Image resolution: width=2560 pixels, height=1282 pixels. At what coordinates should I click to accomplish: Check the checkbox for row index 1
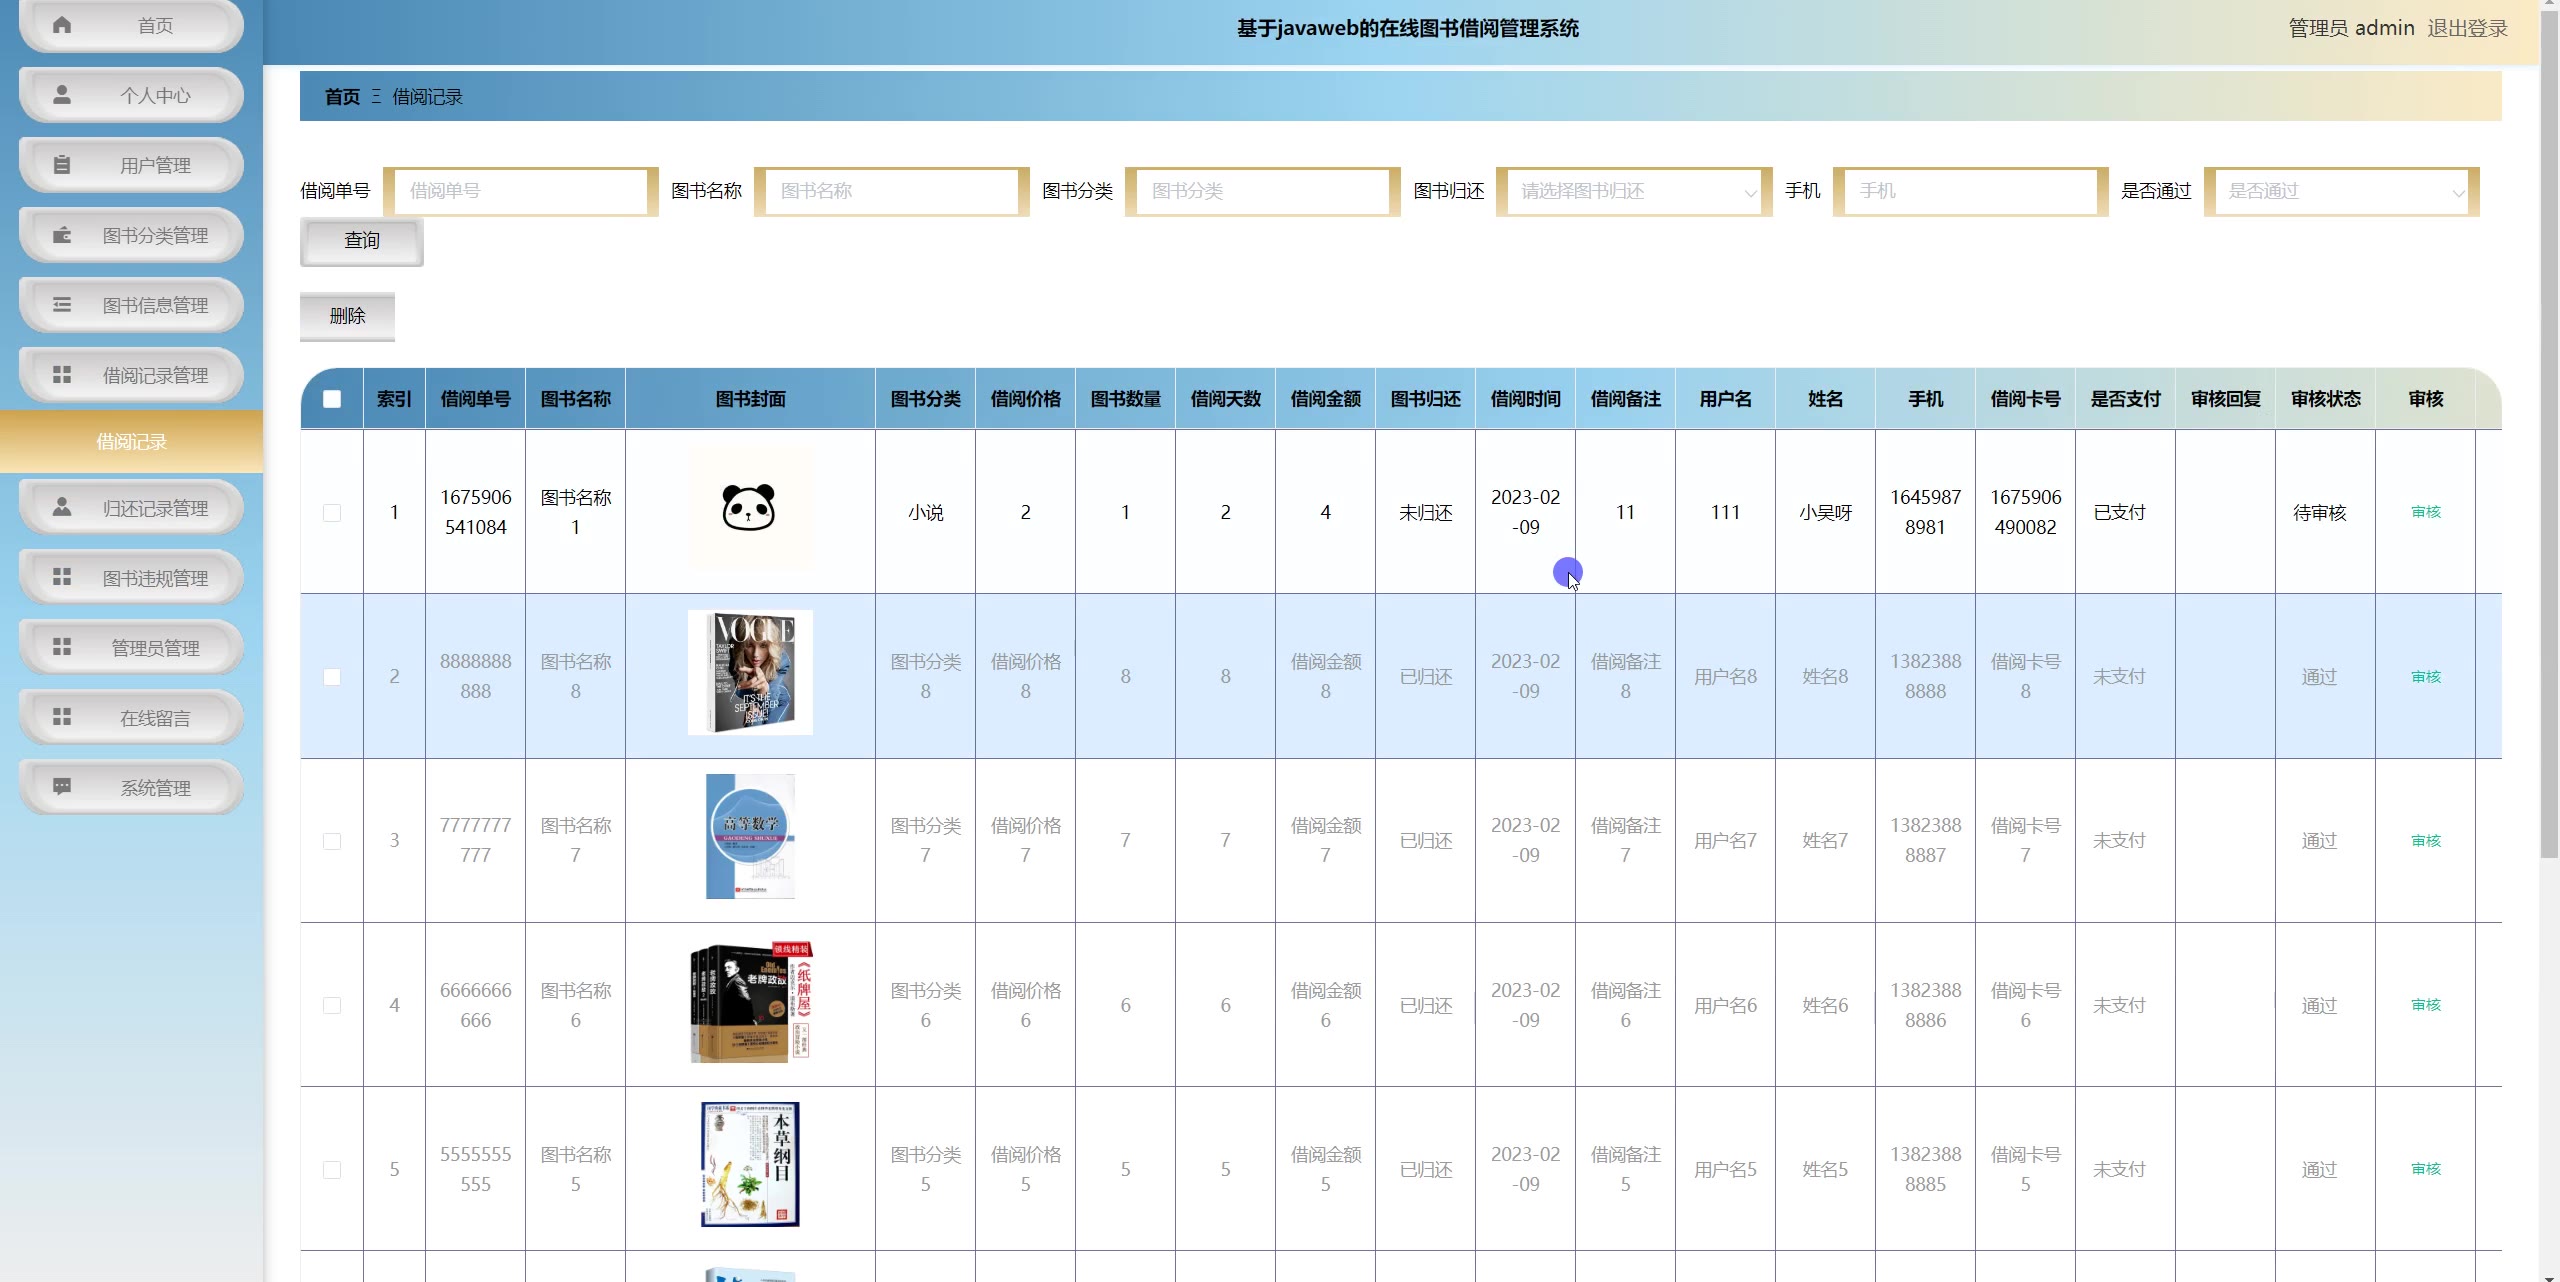332,513
